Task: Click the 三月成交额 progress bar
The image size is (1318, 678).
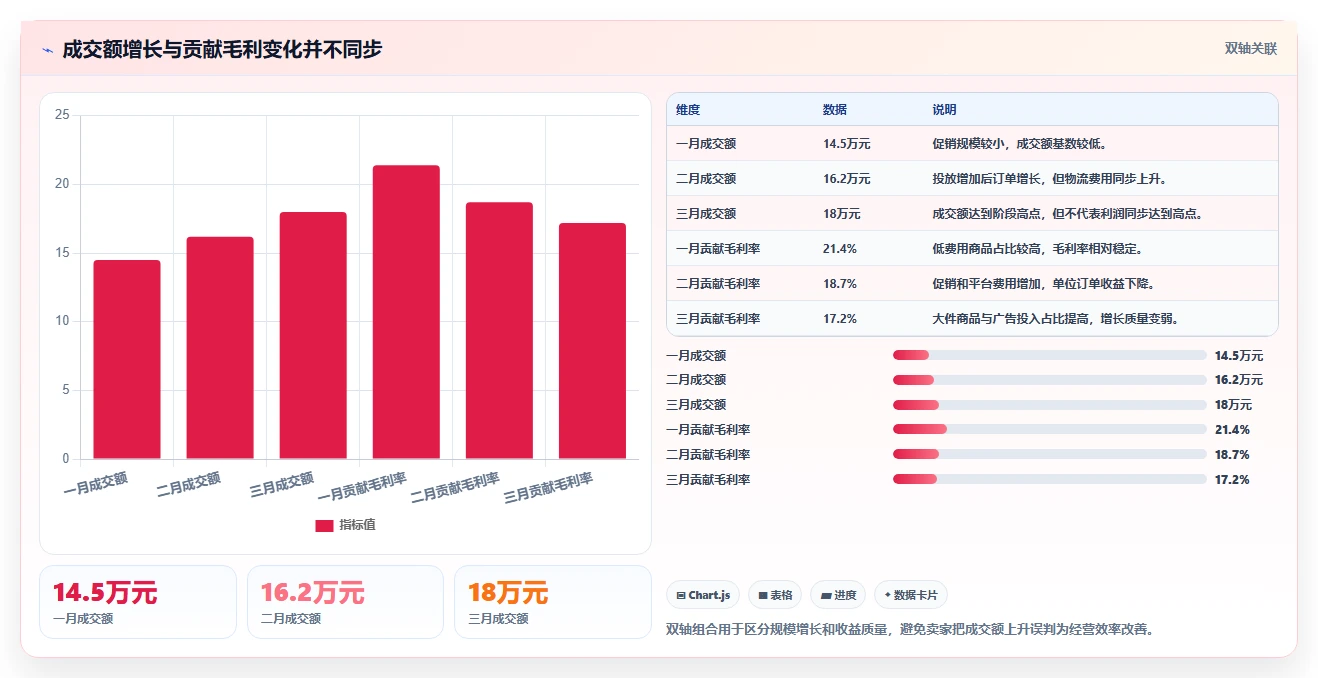Action: [x=1050, y=405]
